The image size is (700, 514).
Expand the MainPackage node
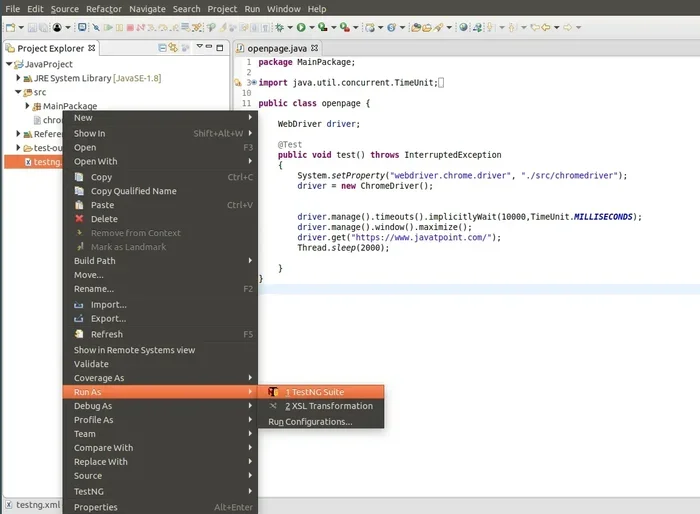click(x=27, y=106)
